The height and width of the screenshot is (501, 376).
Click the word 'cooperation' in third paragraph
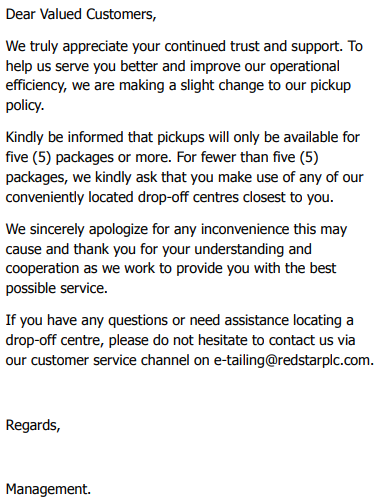pyautogui.click(x=42, y=269)
